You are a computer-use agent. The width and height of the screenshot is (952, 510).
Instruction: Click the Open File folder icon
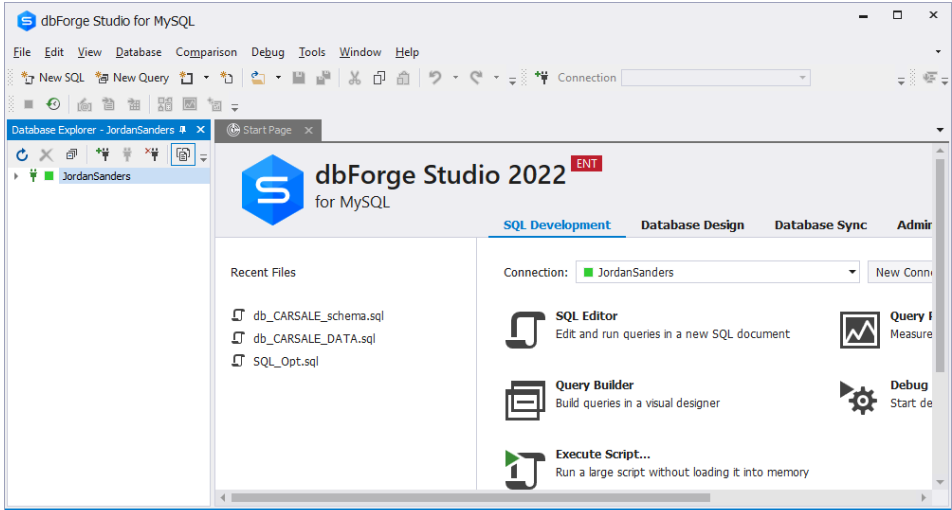click(x=259, y=78)
